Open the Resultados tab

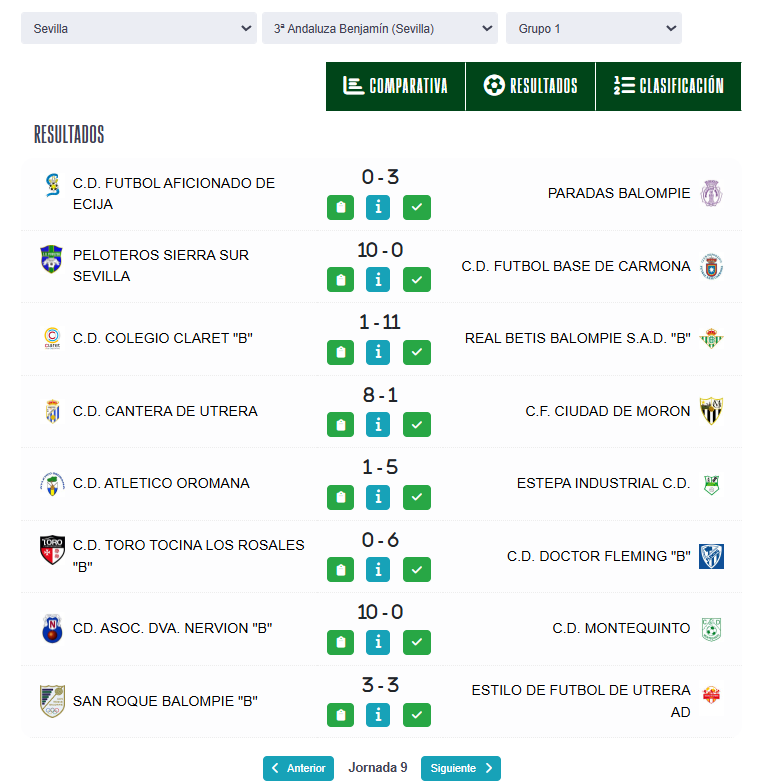(530, 86)
